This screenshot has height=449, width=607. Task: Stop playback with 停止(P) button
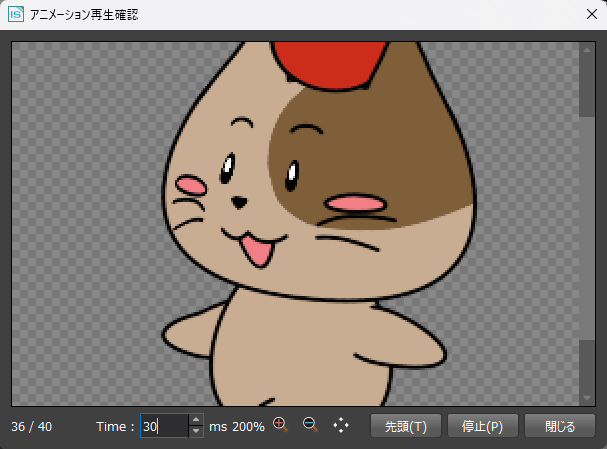click(482, 426)
